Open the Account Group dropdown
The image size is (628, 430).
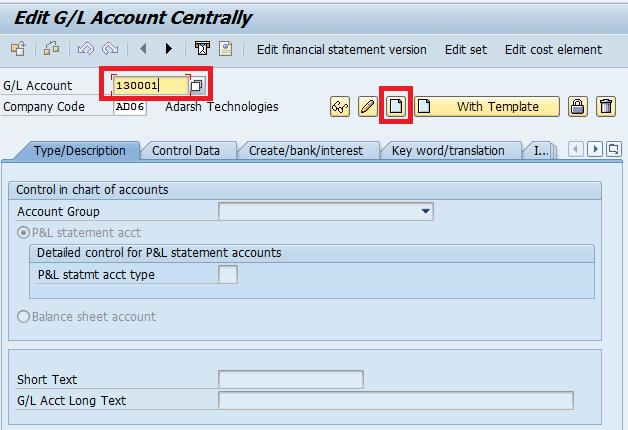(426, 212)
